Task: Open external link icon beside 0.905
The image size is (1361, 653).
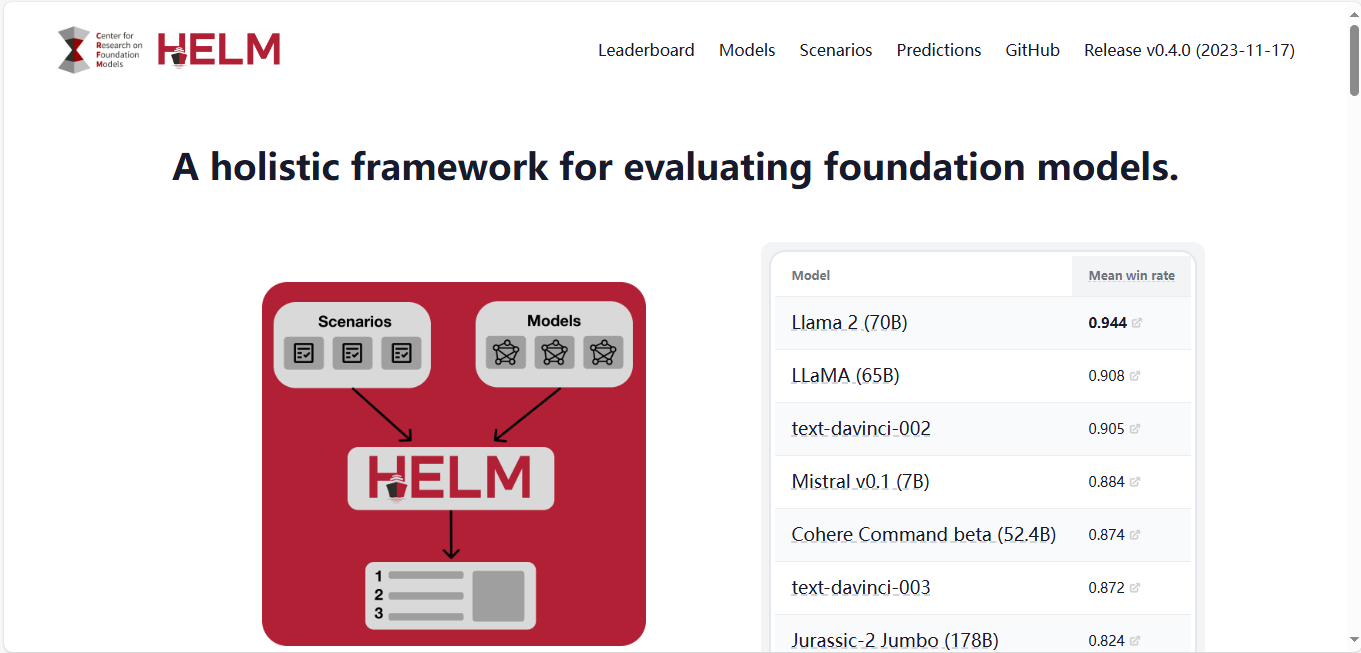Action: [1134, 429]
